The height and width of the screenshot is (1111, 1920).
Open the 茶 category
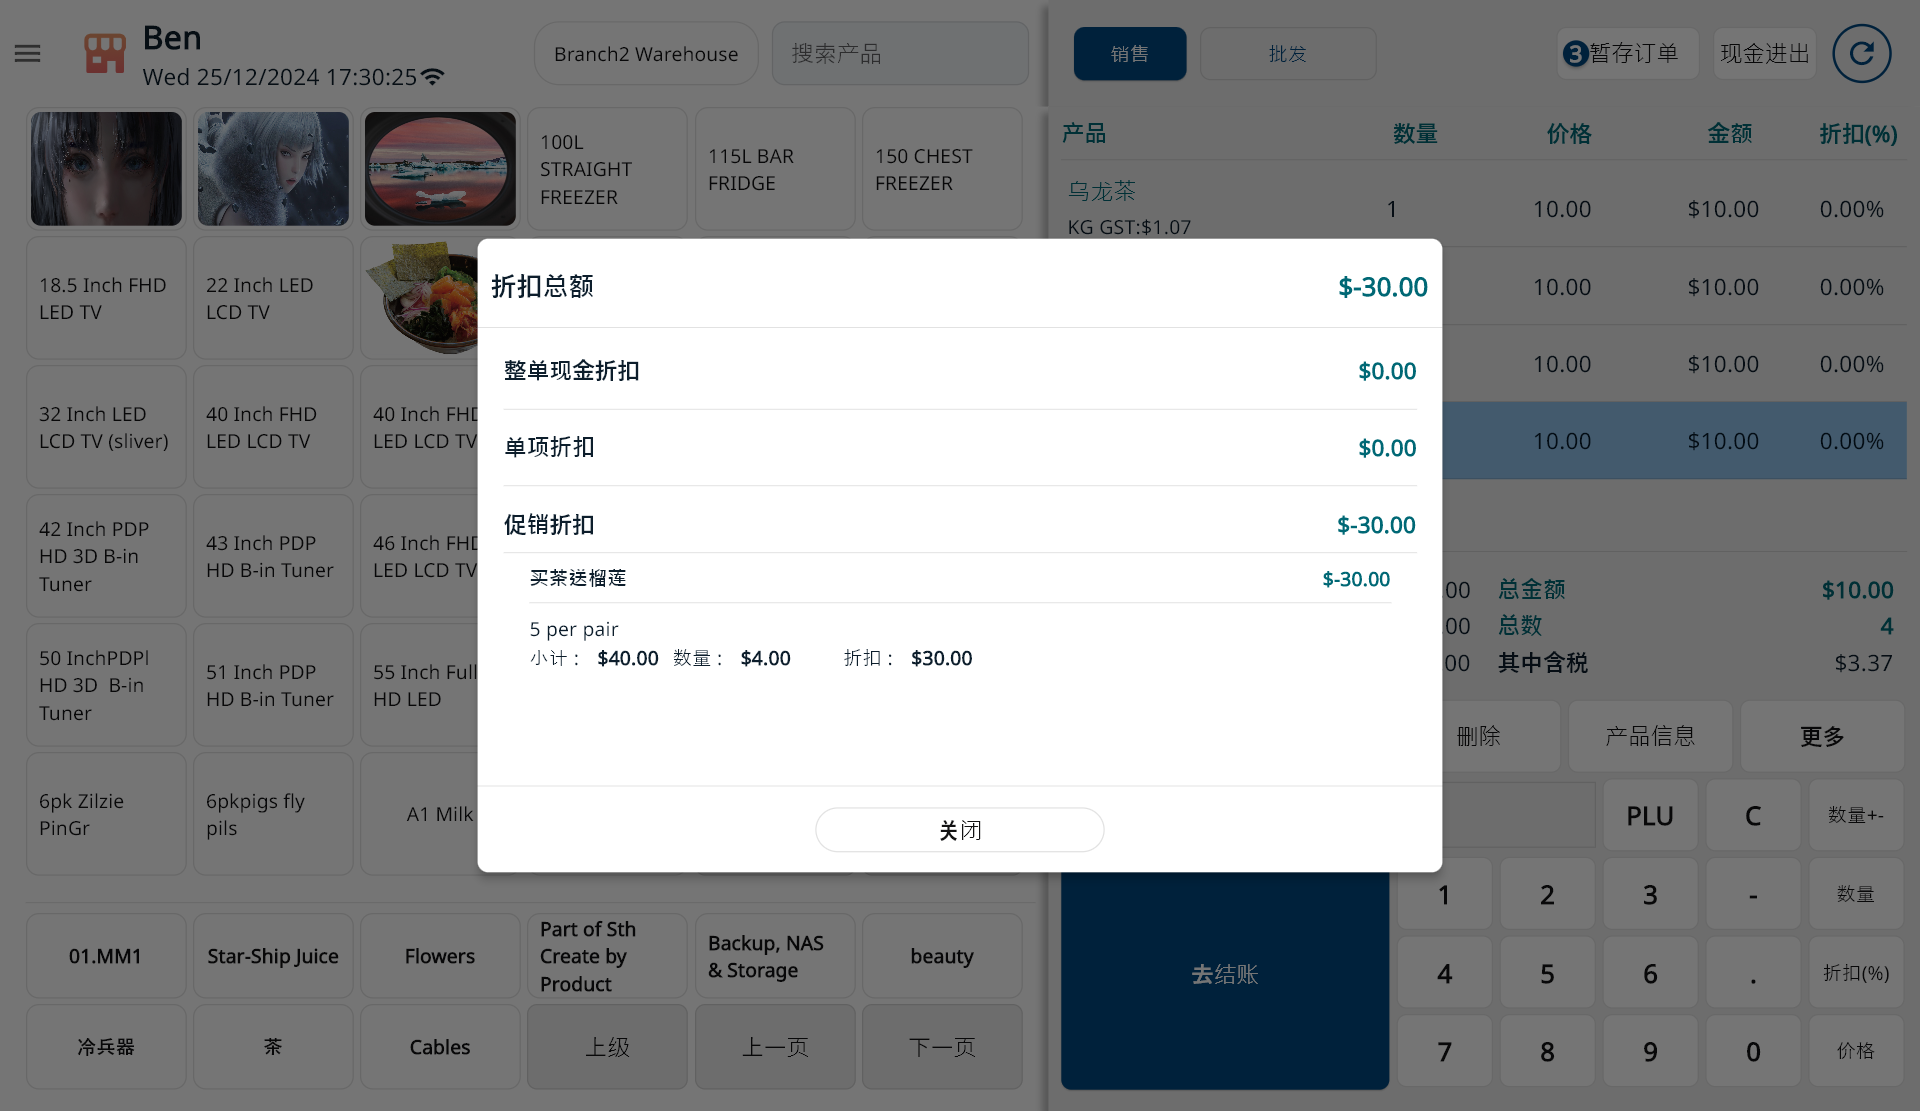click(x=273, y=1047)
